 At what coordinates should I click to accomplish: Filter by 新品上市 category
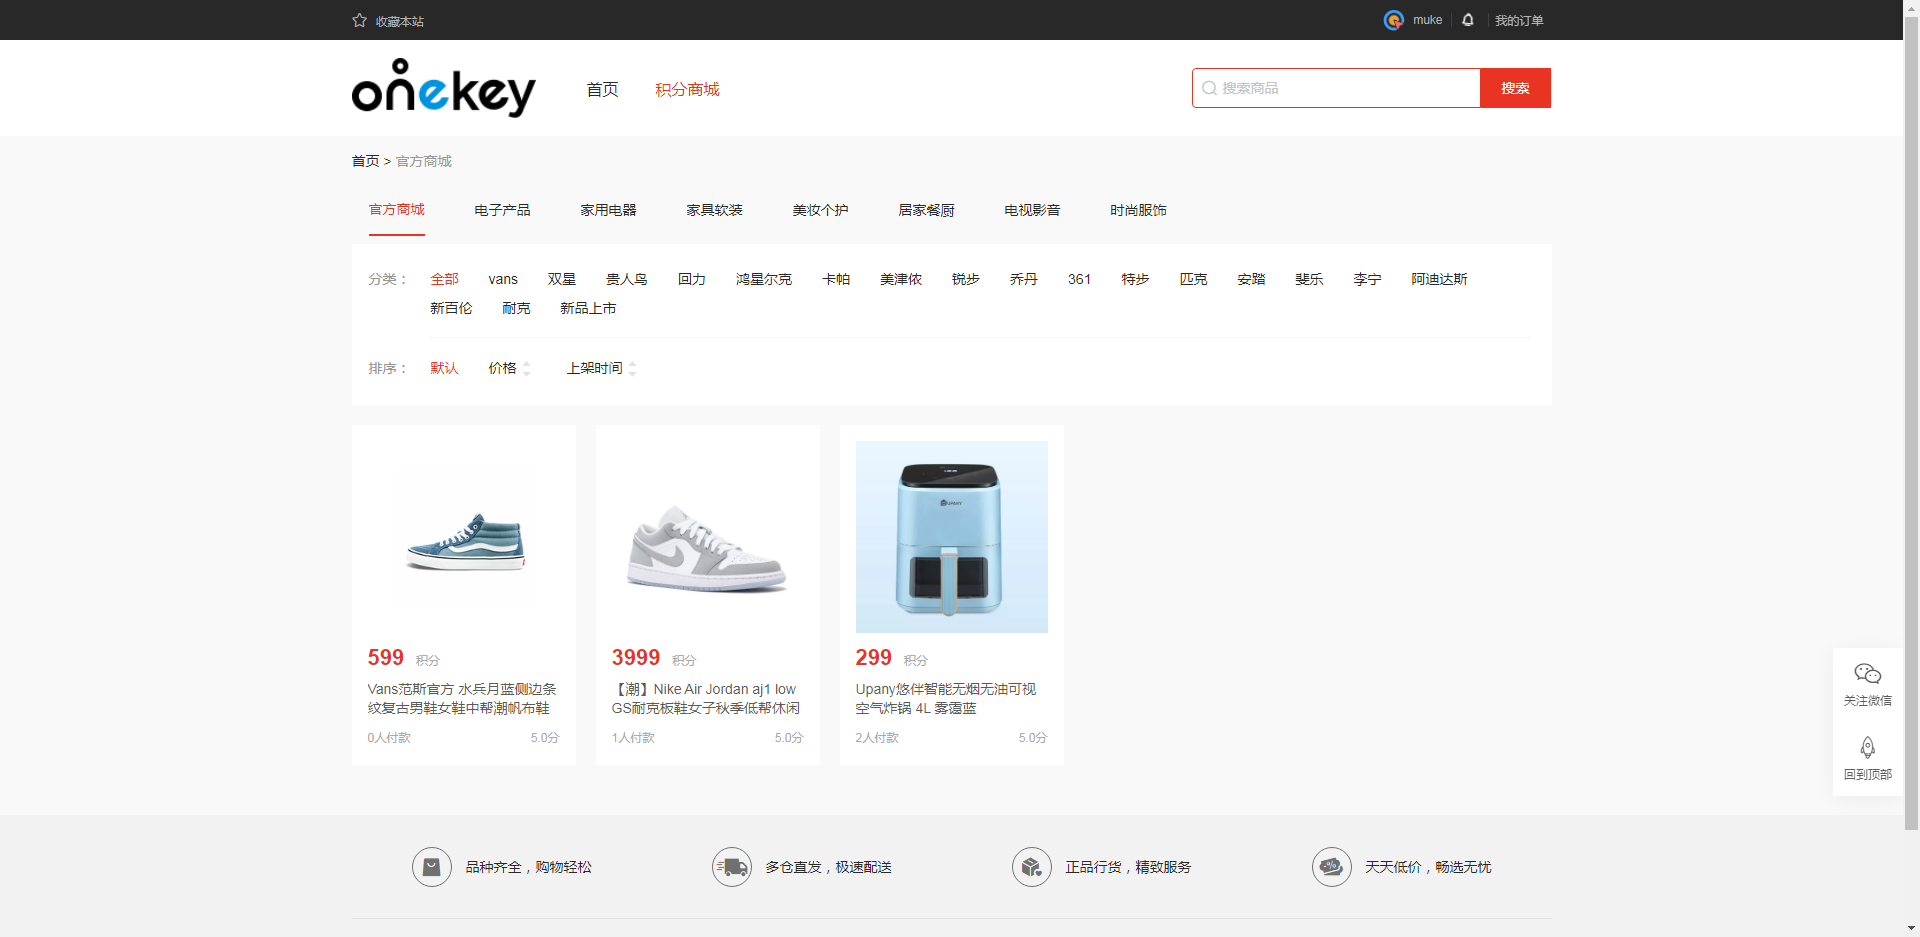pos(588,308)
